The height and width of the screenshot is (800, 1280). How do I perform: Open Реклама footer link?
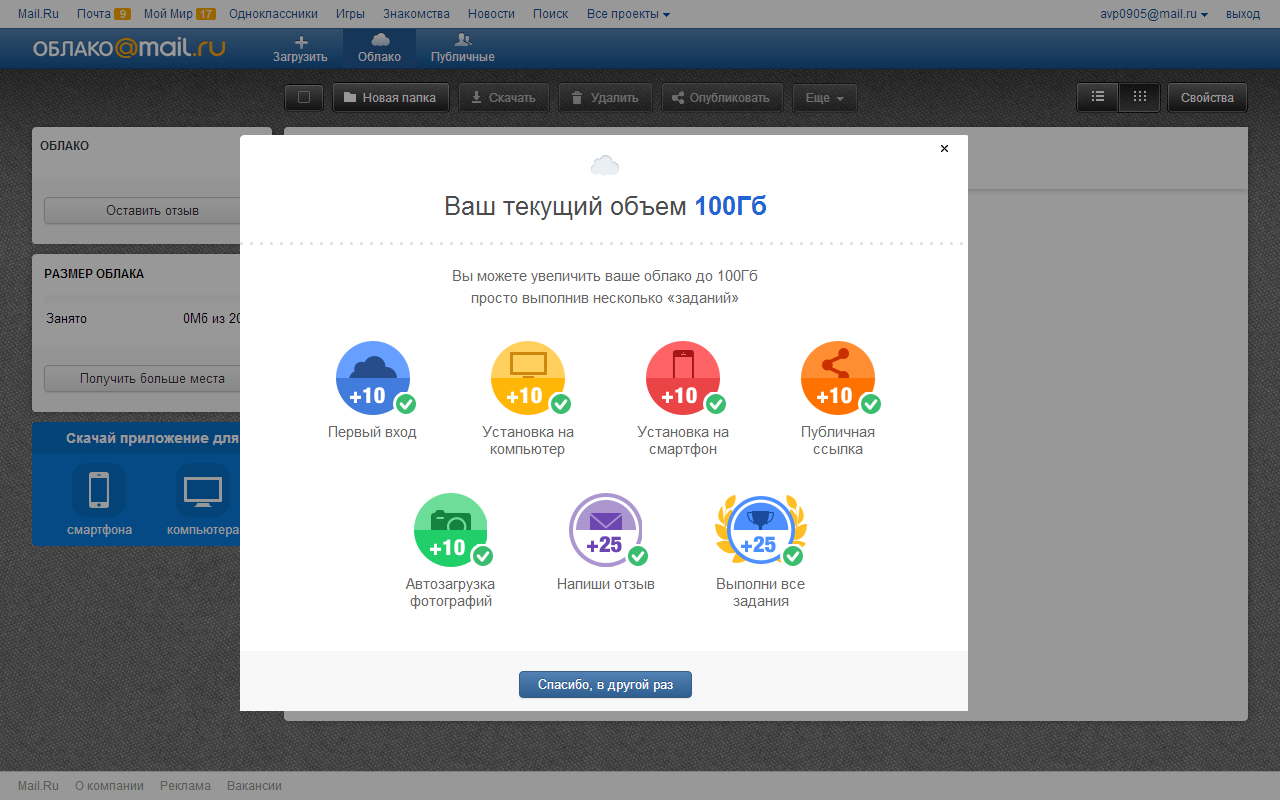click(x=185, y=786)
